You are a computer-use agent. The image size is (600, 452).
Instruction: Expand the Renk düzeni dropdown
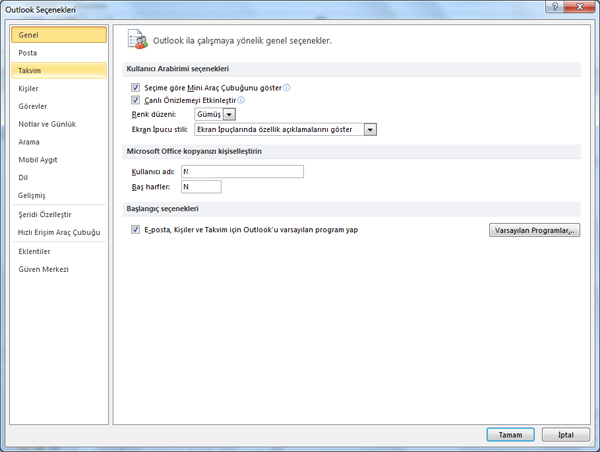(230, 115)
